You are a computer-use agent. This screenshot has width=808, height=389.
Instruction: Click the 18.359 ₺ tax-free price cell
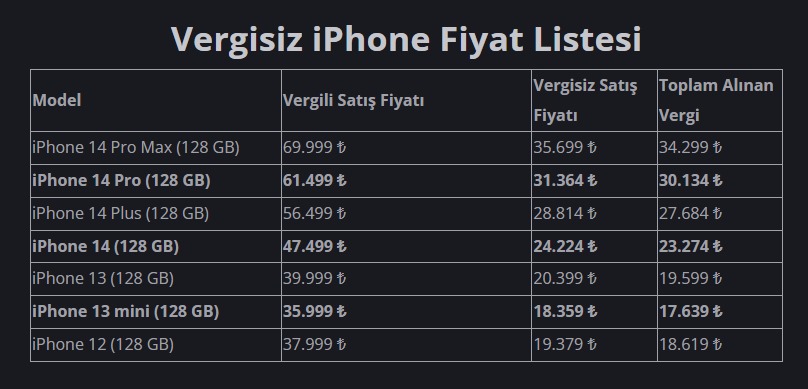coord(594,312)
